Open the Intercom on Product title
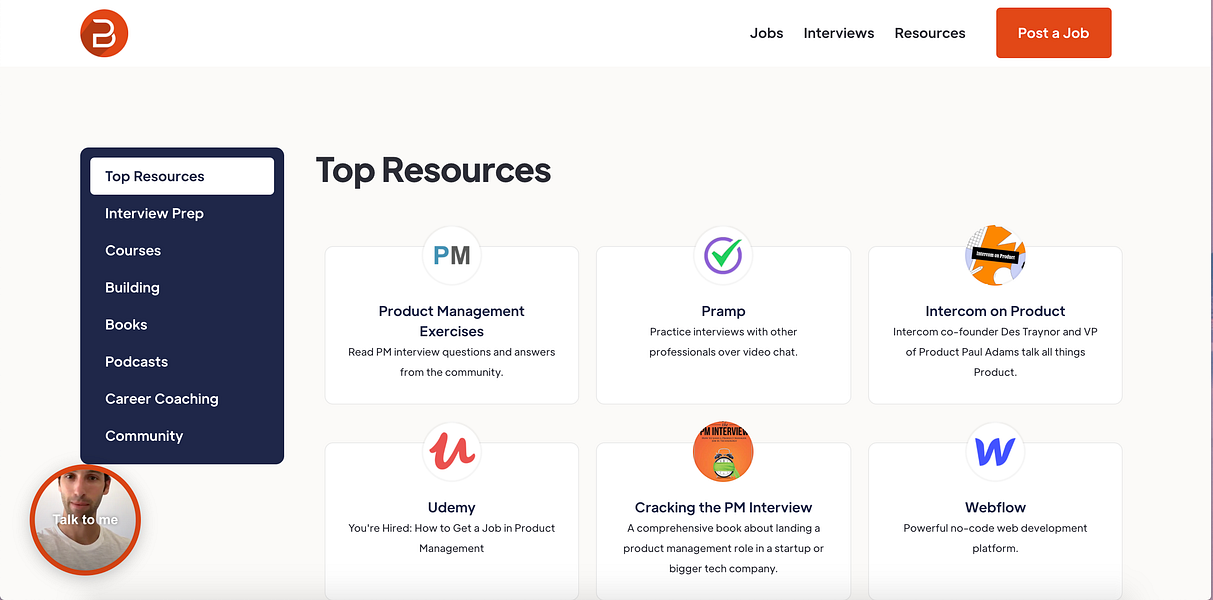Screen dimensions: 1213x600 click(995, 311)
